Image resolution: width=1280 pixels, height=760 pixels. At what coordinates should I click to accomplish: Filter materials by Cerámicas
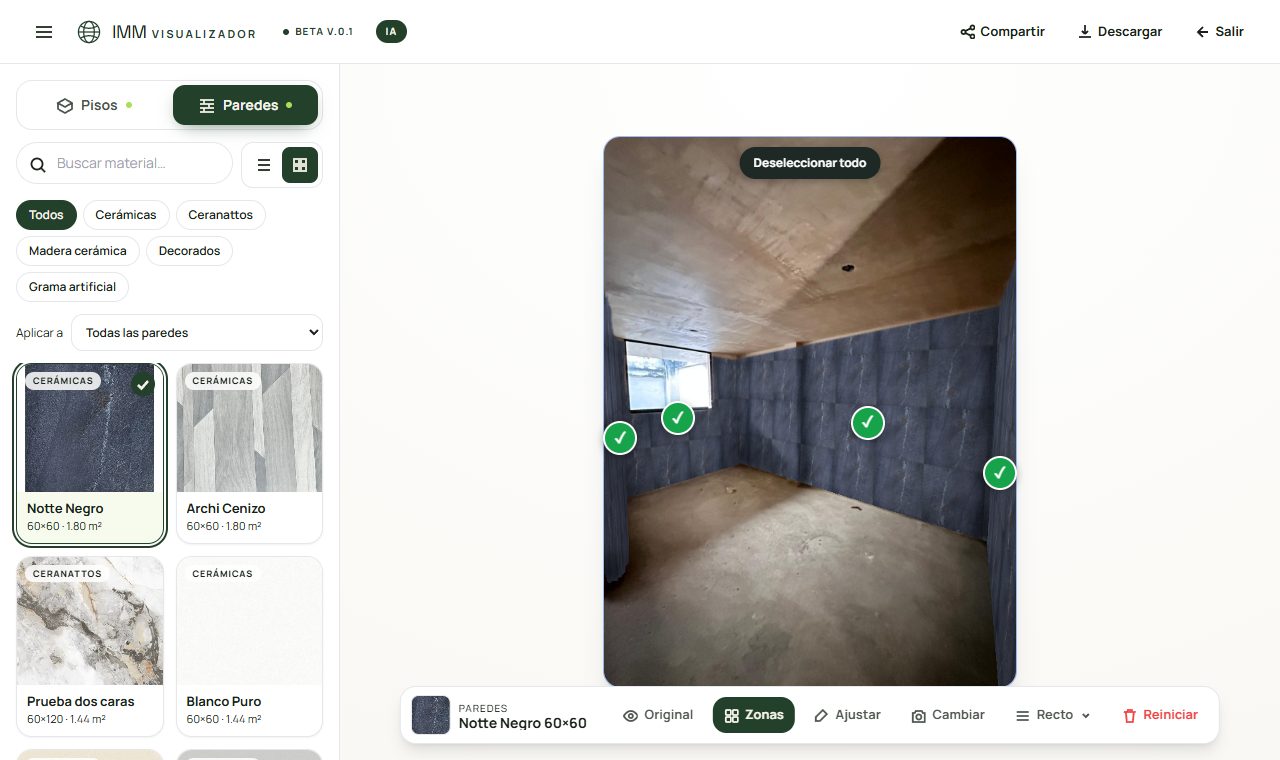coord(126,215)
